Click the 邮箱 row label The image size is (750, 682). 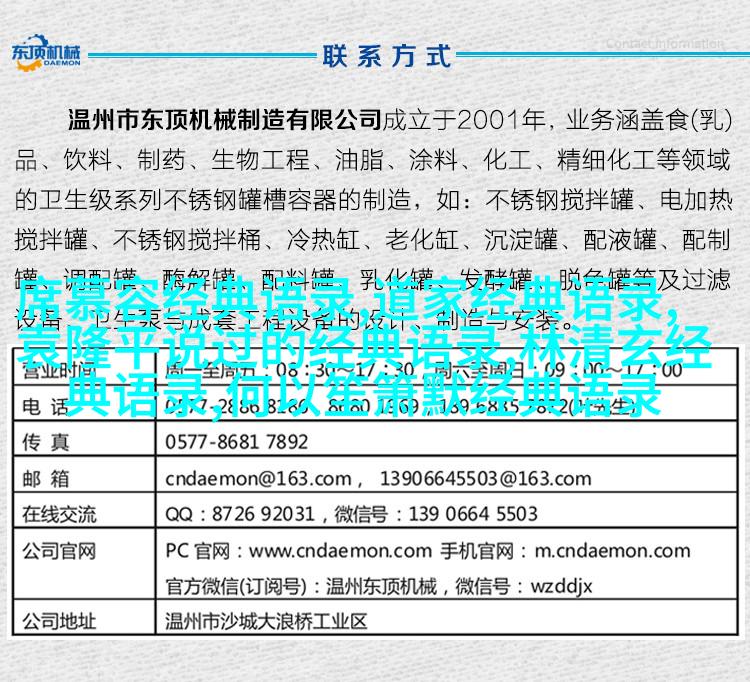tap(46, 478)
